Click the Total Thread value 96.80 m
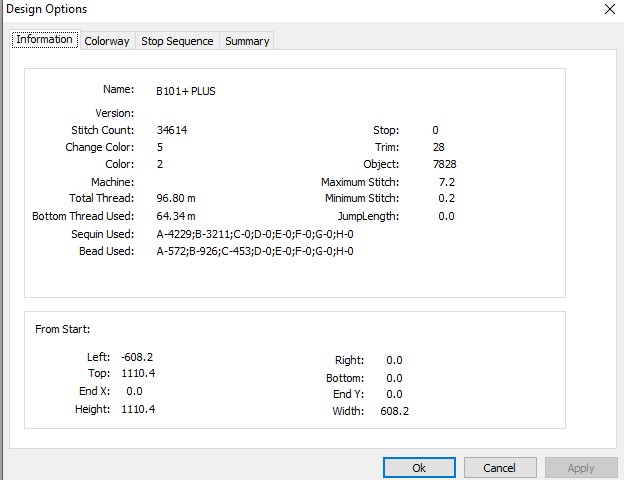This screenshot has height=480, width=624. (x=176, y=198)
